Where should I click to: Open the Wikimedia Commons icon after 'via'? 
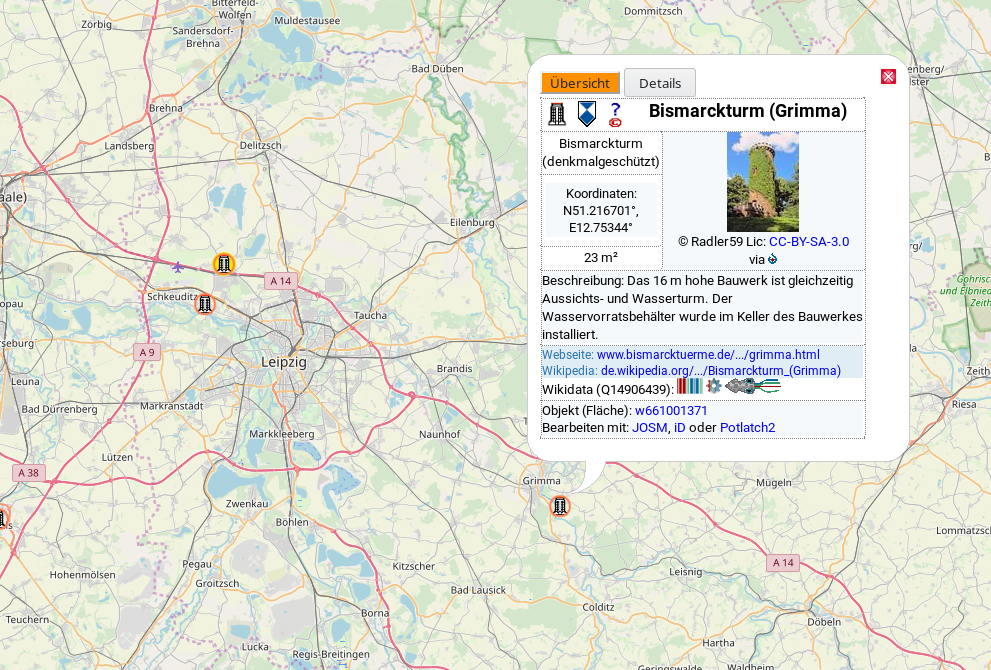(772, 258)
